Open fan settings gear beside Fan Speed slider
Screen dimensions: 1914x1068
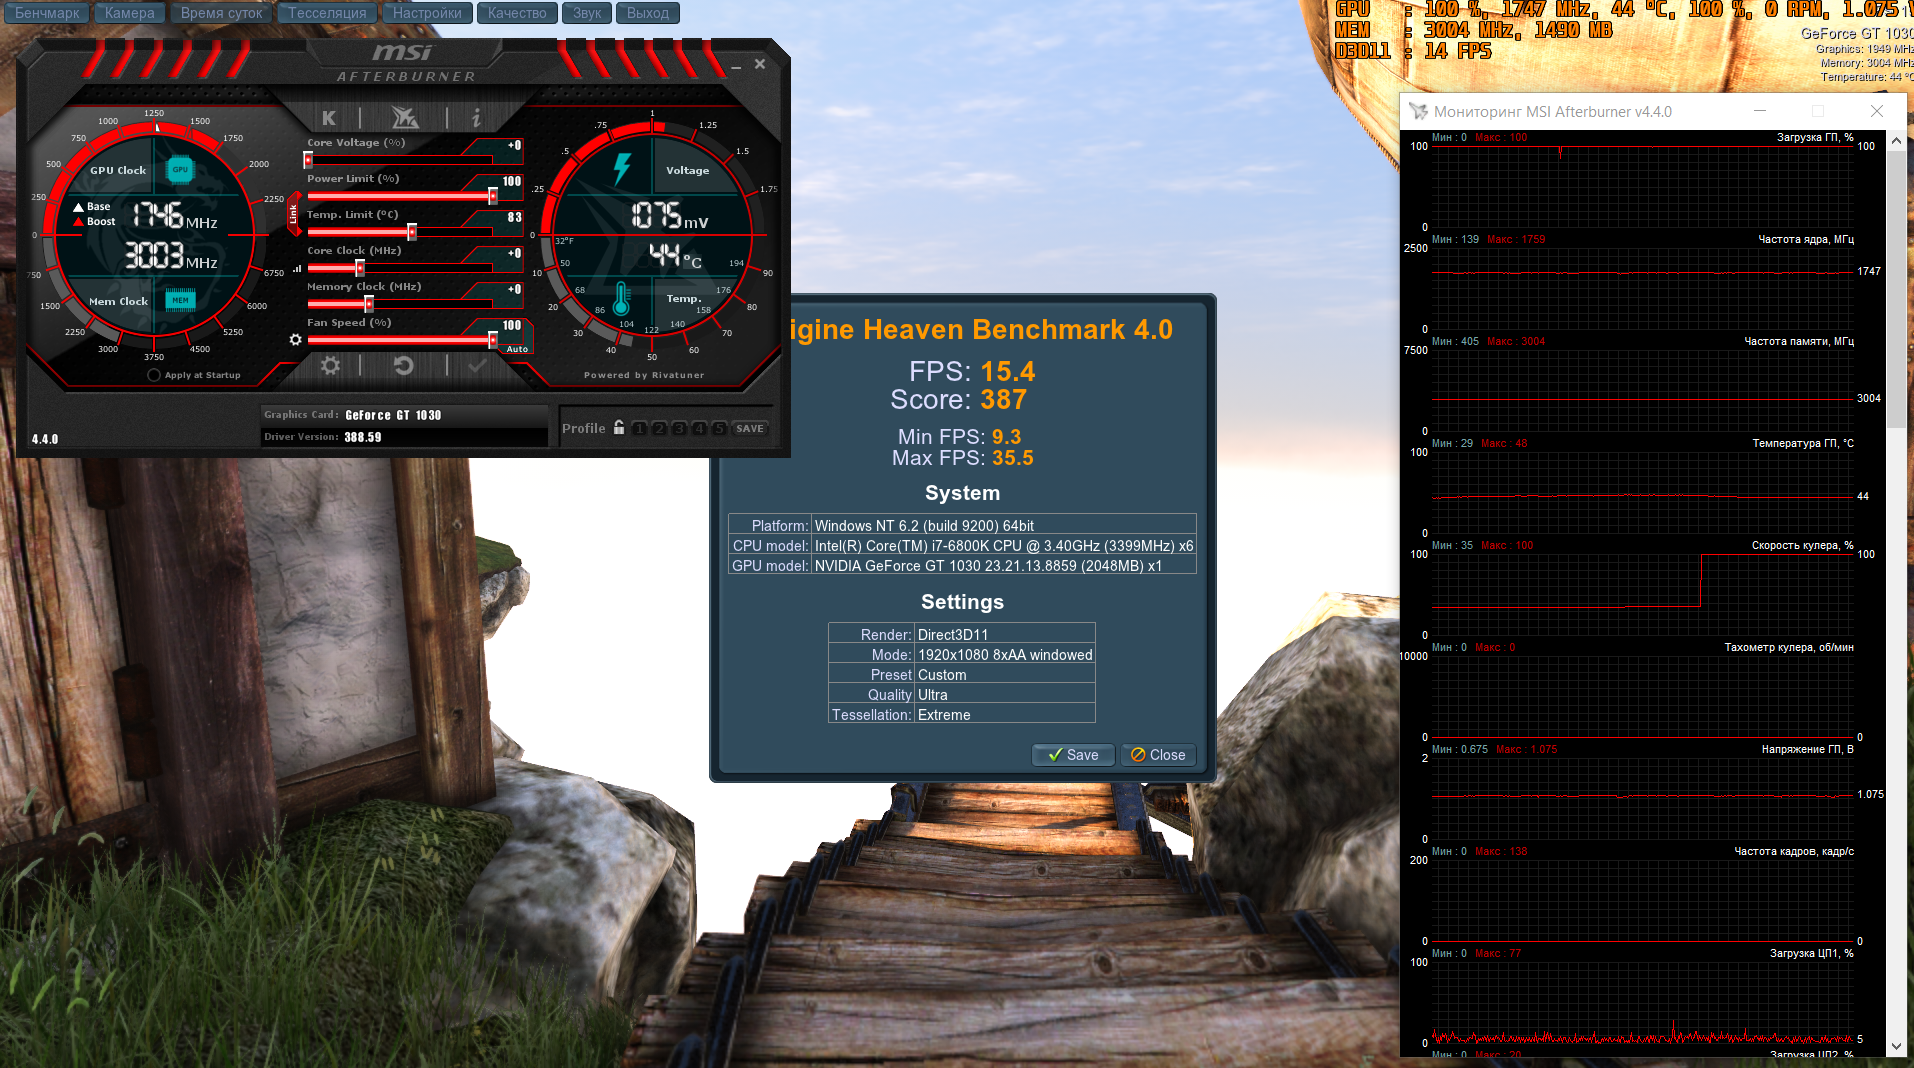[x=295, y=340]
